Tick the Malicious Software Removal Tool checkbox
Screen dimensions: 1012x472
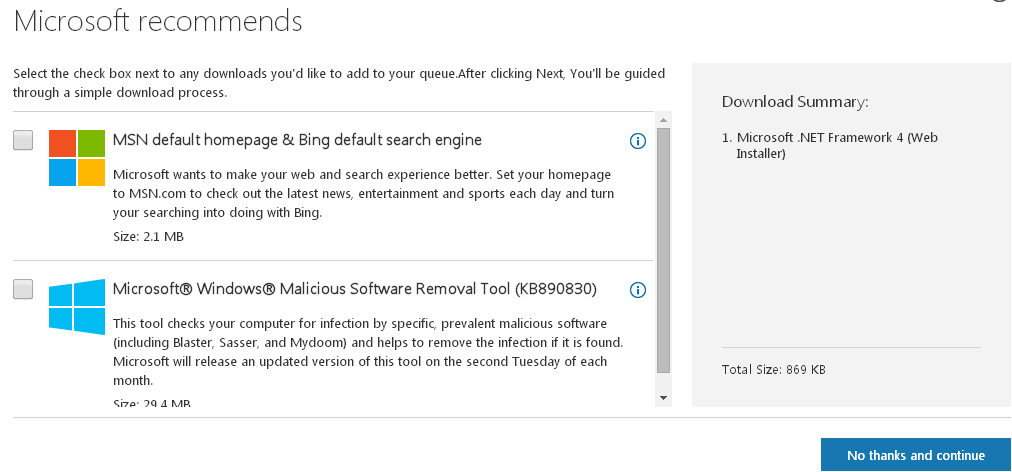23,289
